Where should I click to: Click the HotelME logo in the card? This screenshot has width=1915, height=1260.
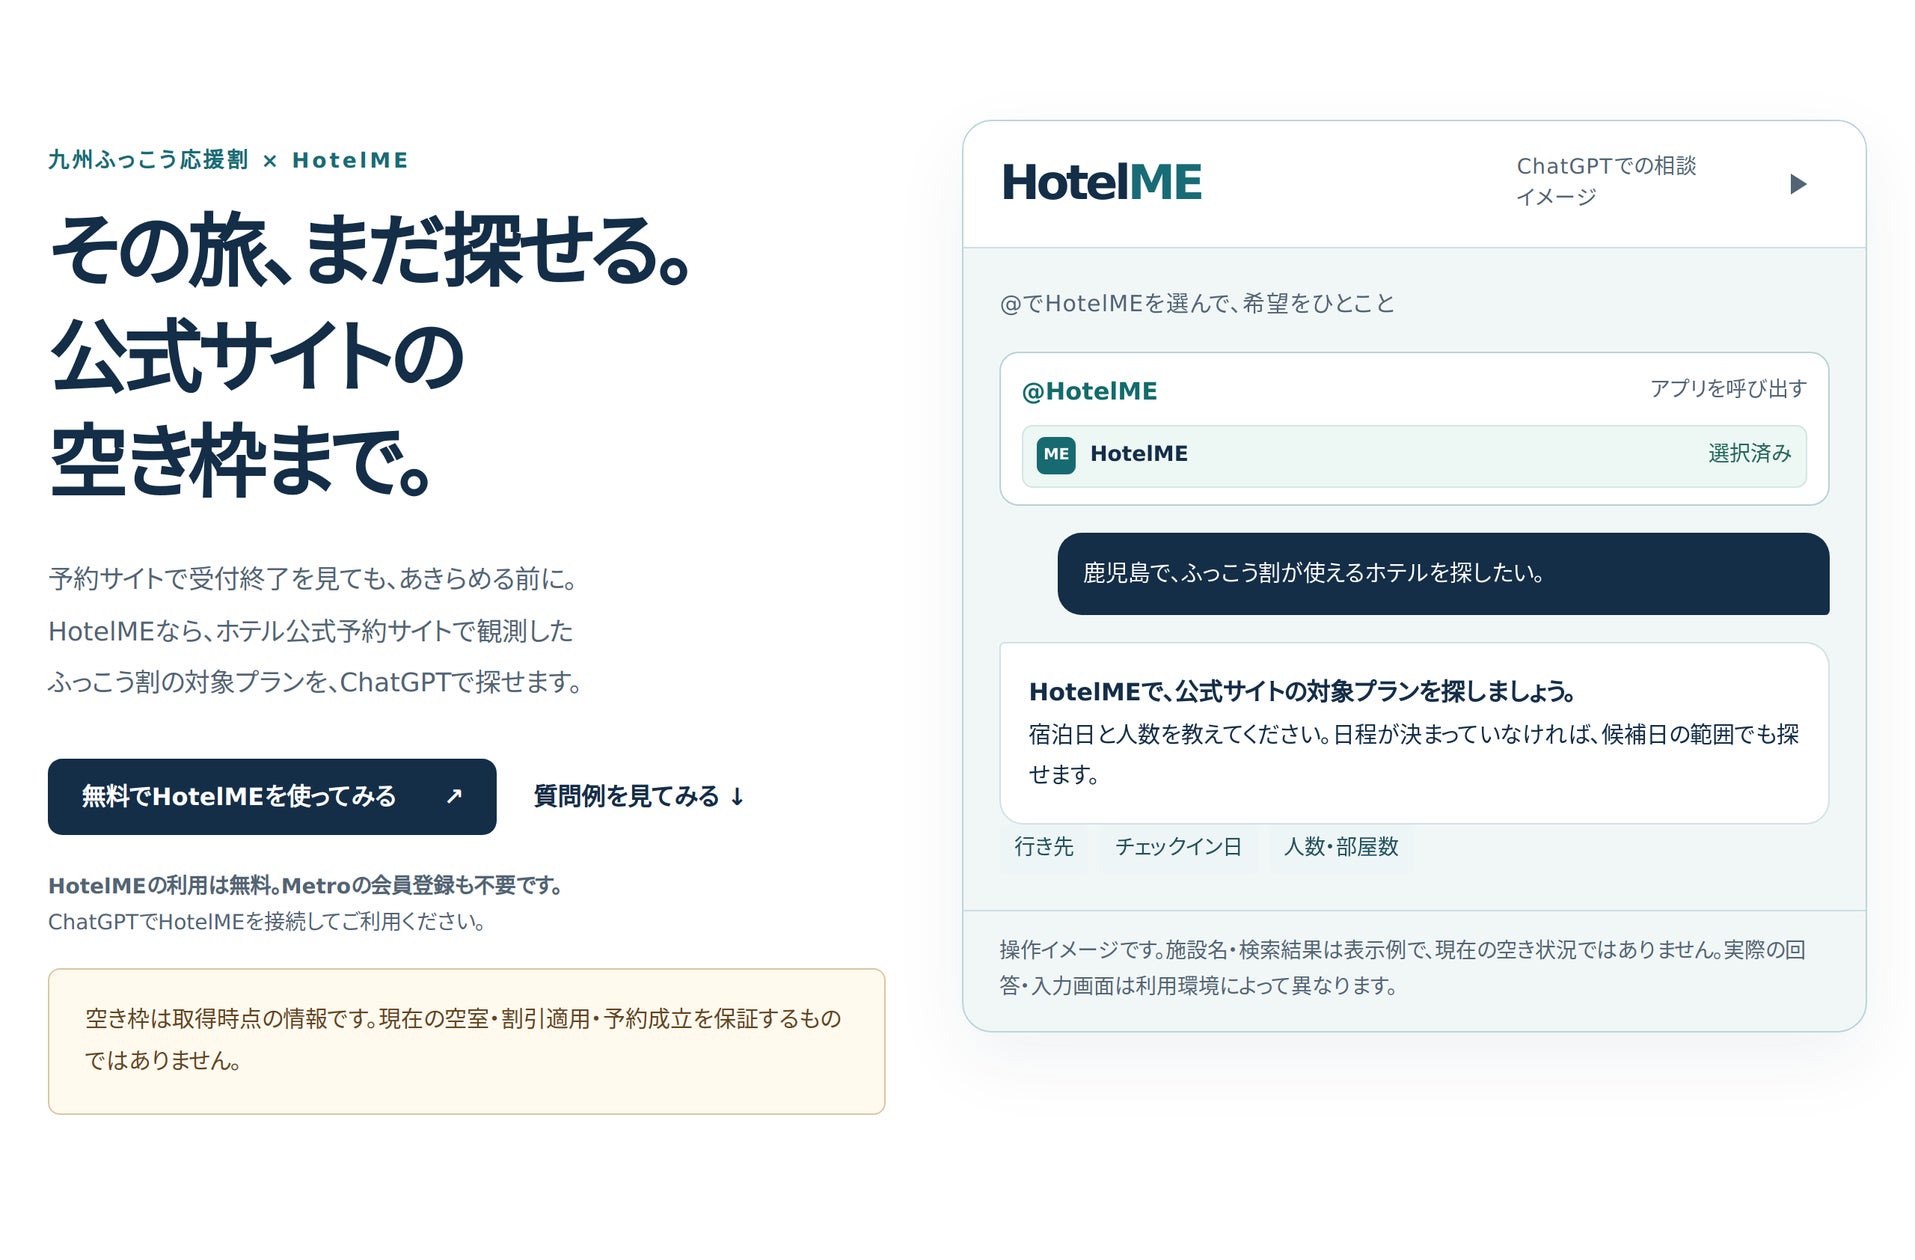1102,182
